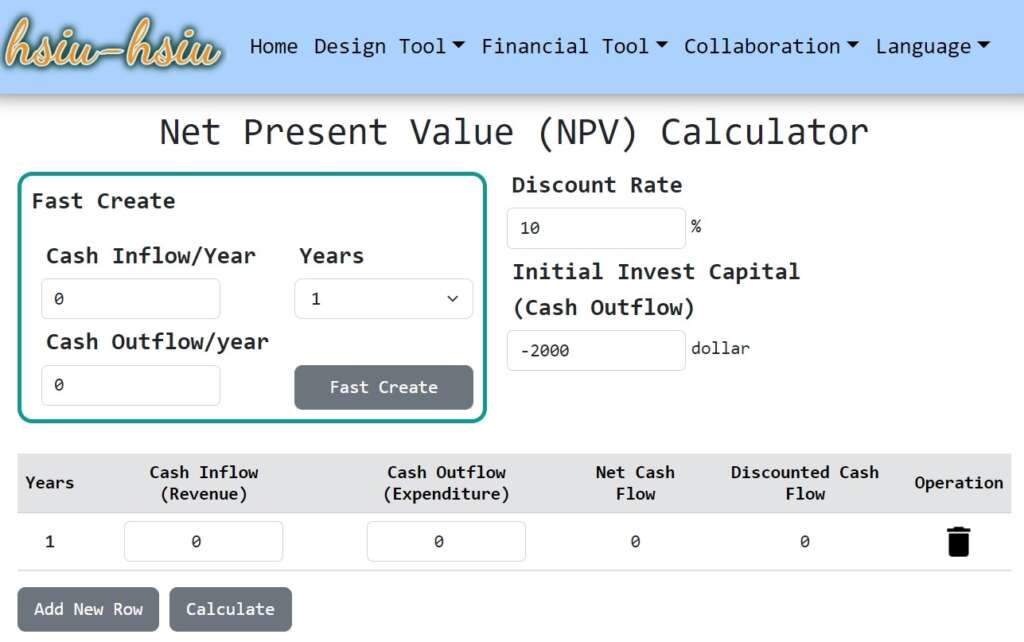The width and height of the screenshot is (1024, 642).
Task: Open the Design Tool dropdown menu
Action: pos(389,46)
